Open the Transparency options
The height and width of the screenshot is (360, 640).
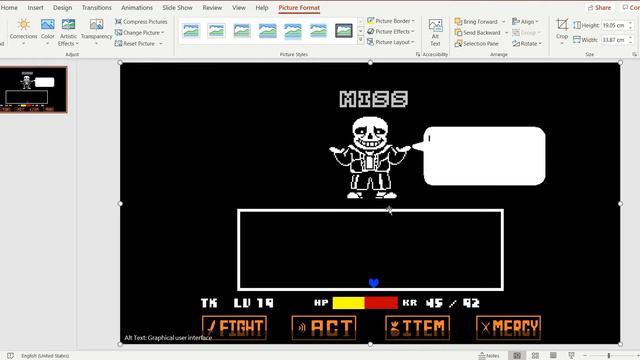click(x=96, y=32)
